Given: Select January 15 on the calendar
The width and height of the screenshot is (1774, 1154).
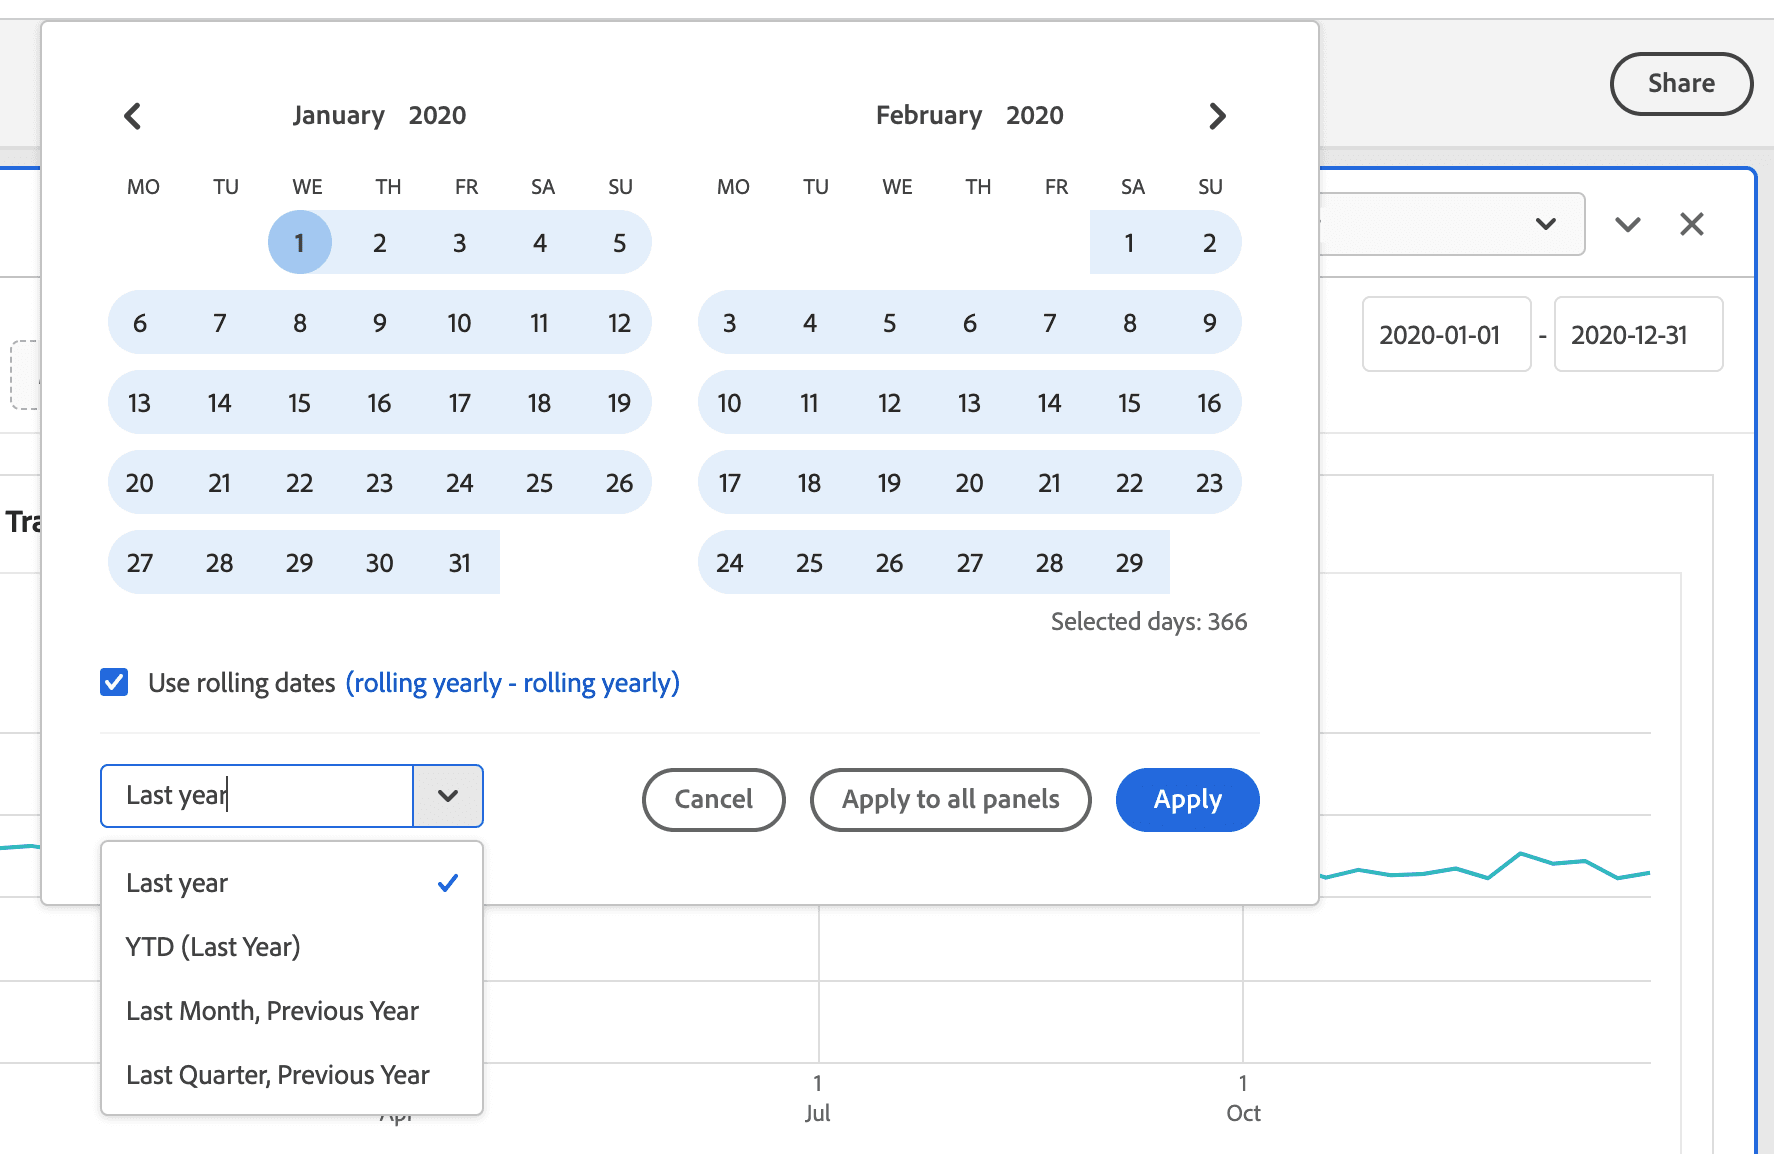Looking at the screenshot, I should coord(299,402).
